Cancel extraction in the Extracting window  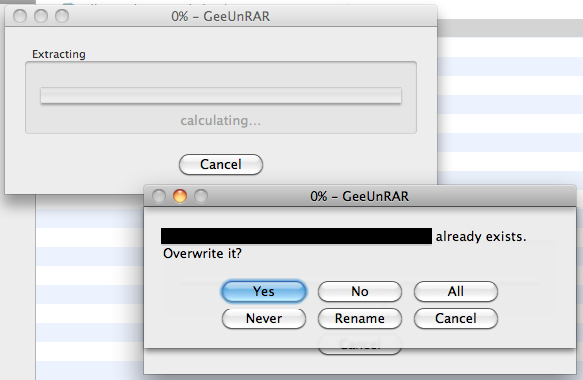221,164
